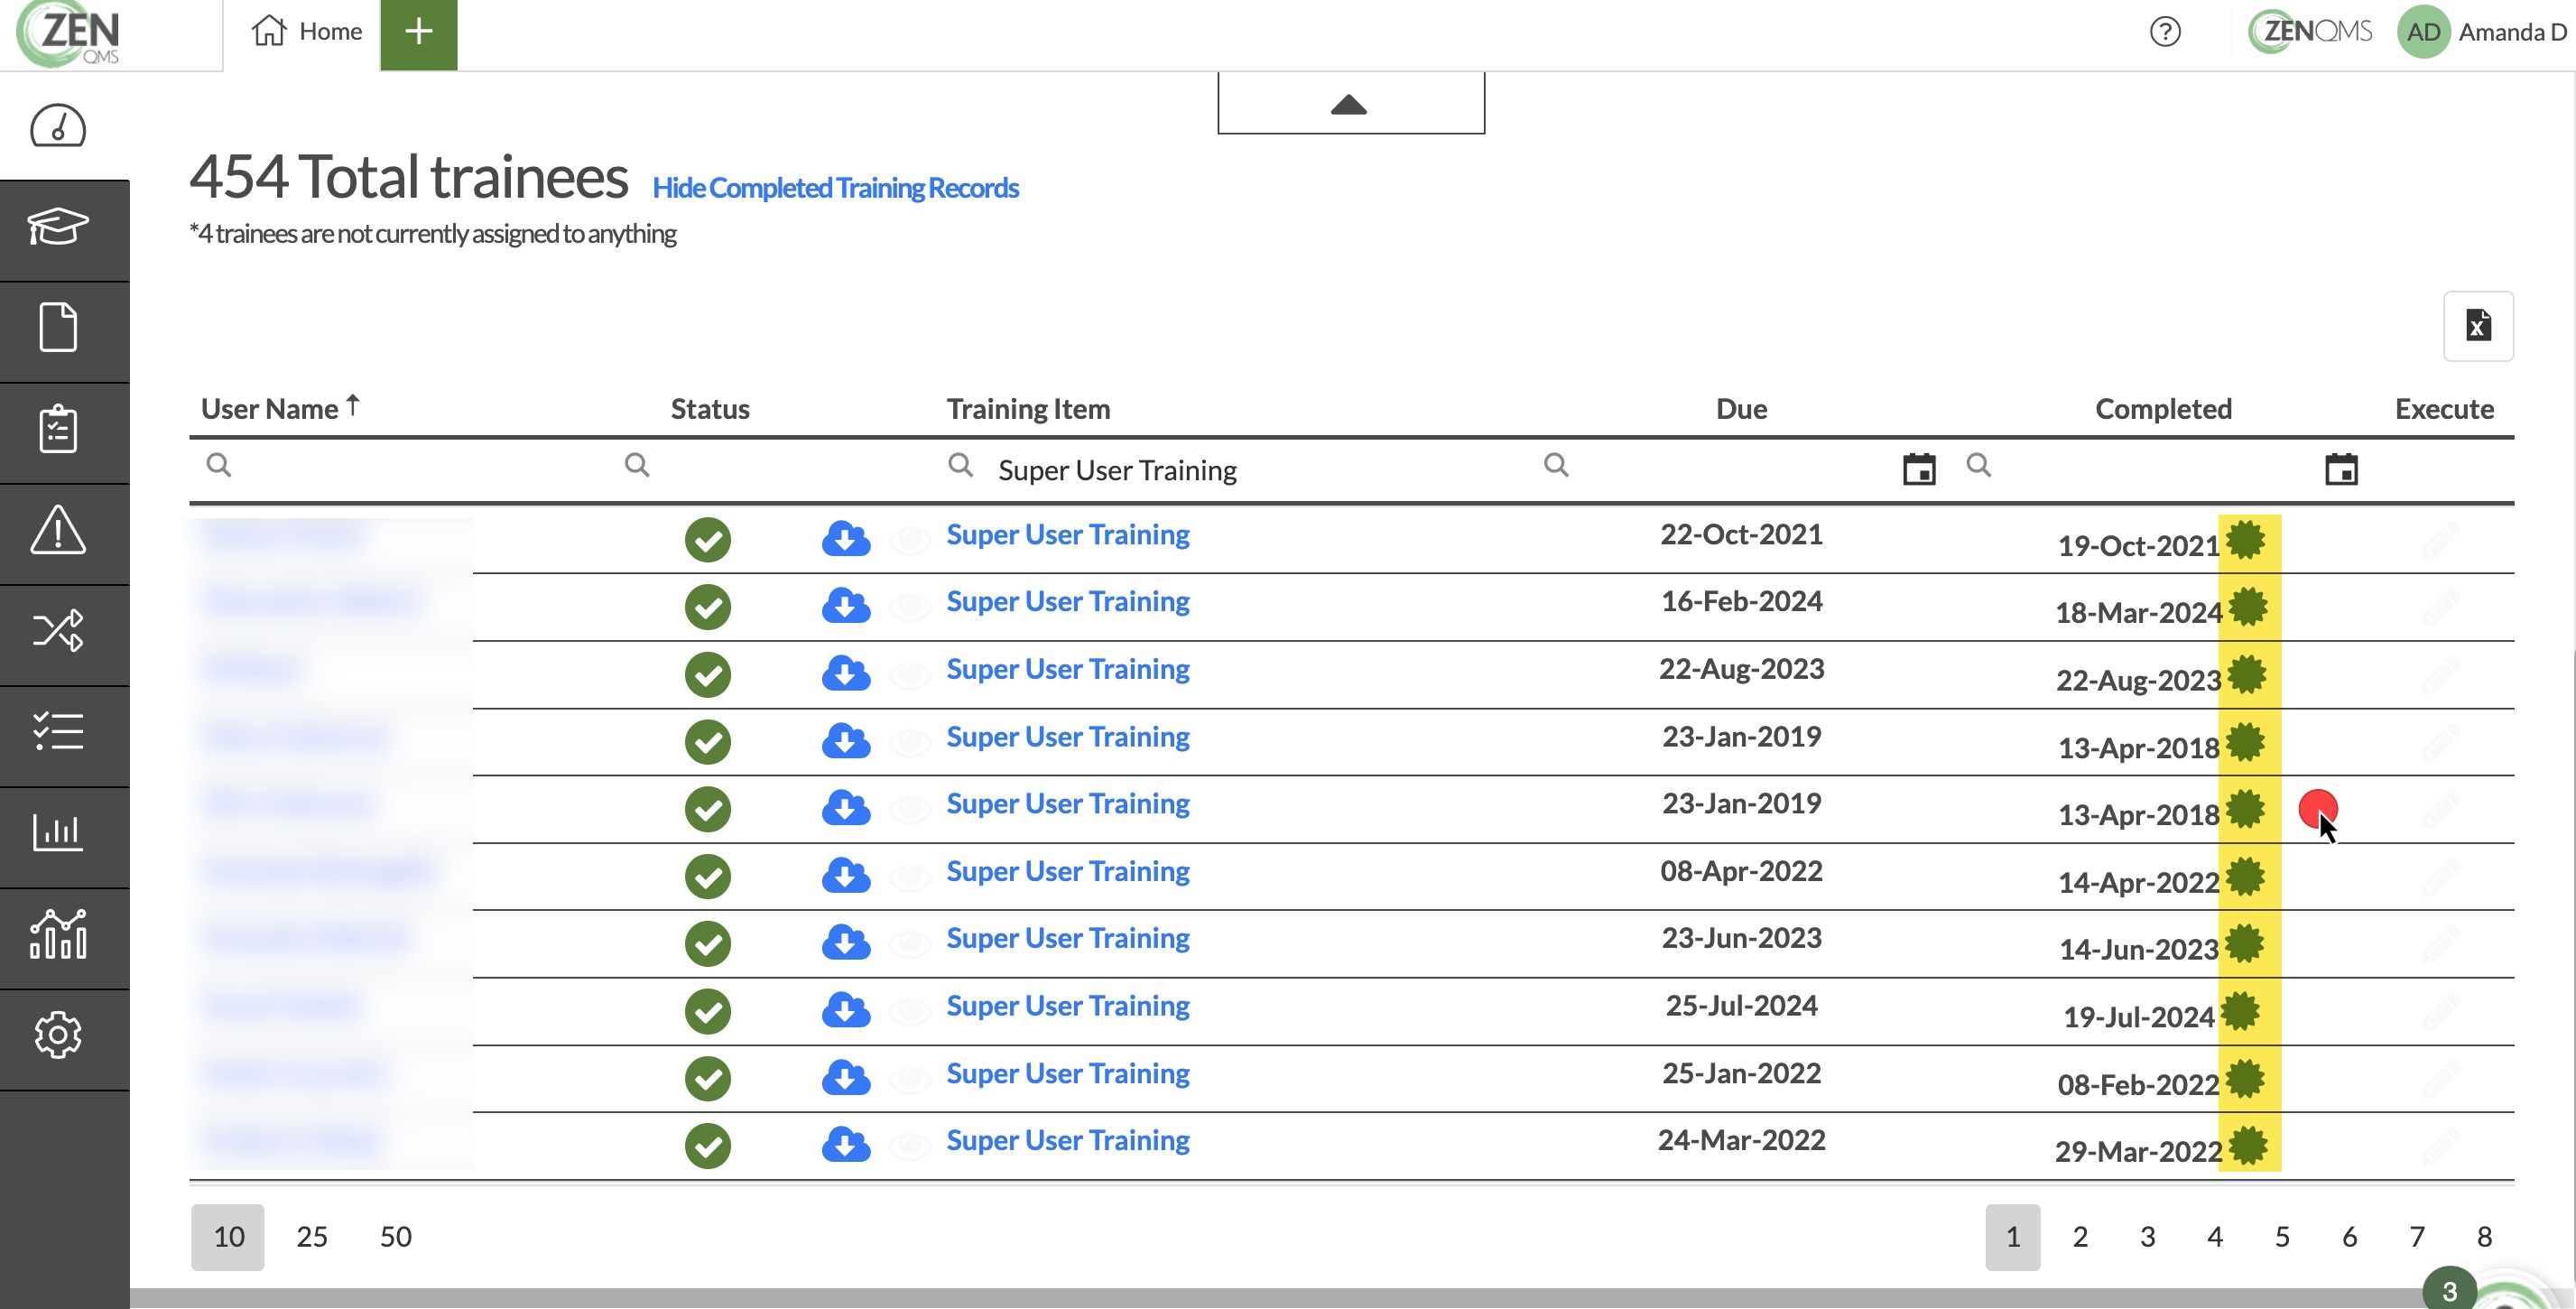Click the green seal beside 14-Jun-2023
Image resolution: width=2576 pixels, height=1309 pixels.
[x=2244, y=943]
